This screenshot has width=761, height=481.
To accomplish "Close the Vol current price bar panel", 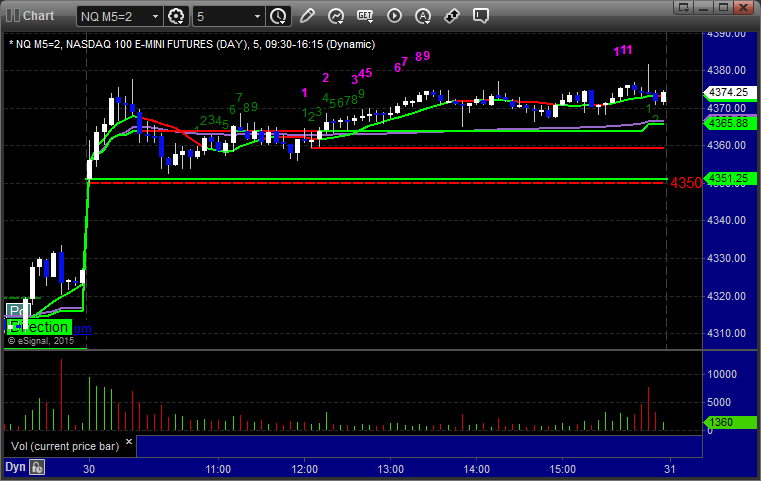I will (x=129, y=442).
